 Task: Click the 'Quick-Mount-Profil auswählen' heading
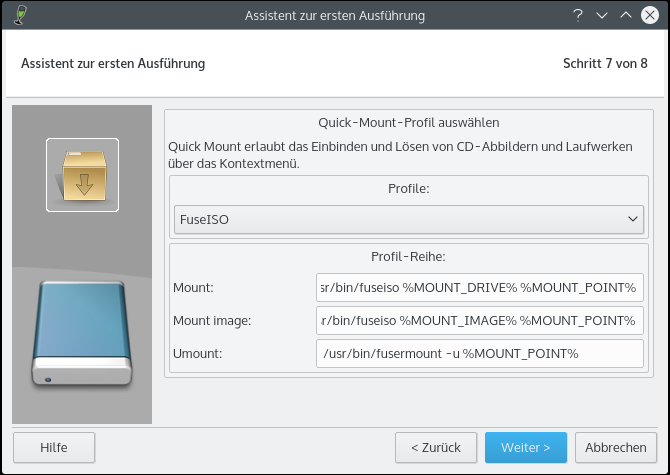click(x=408, y=124)
